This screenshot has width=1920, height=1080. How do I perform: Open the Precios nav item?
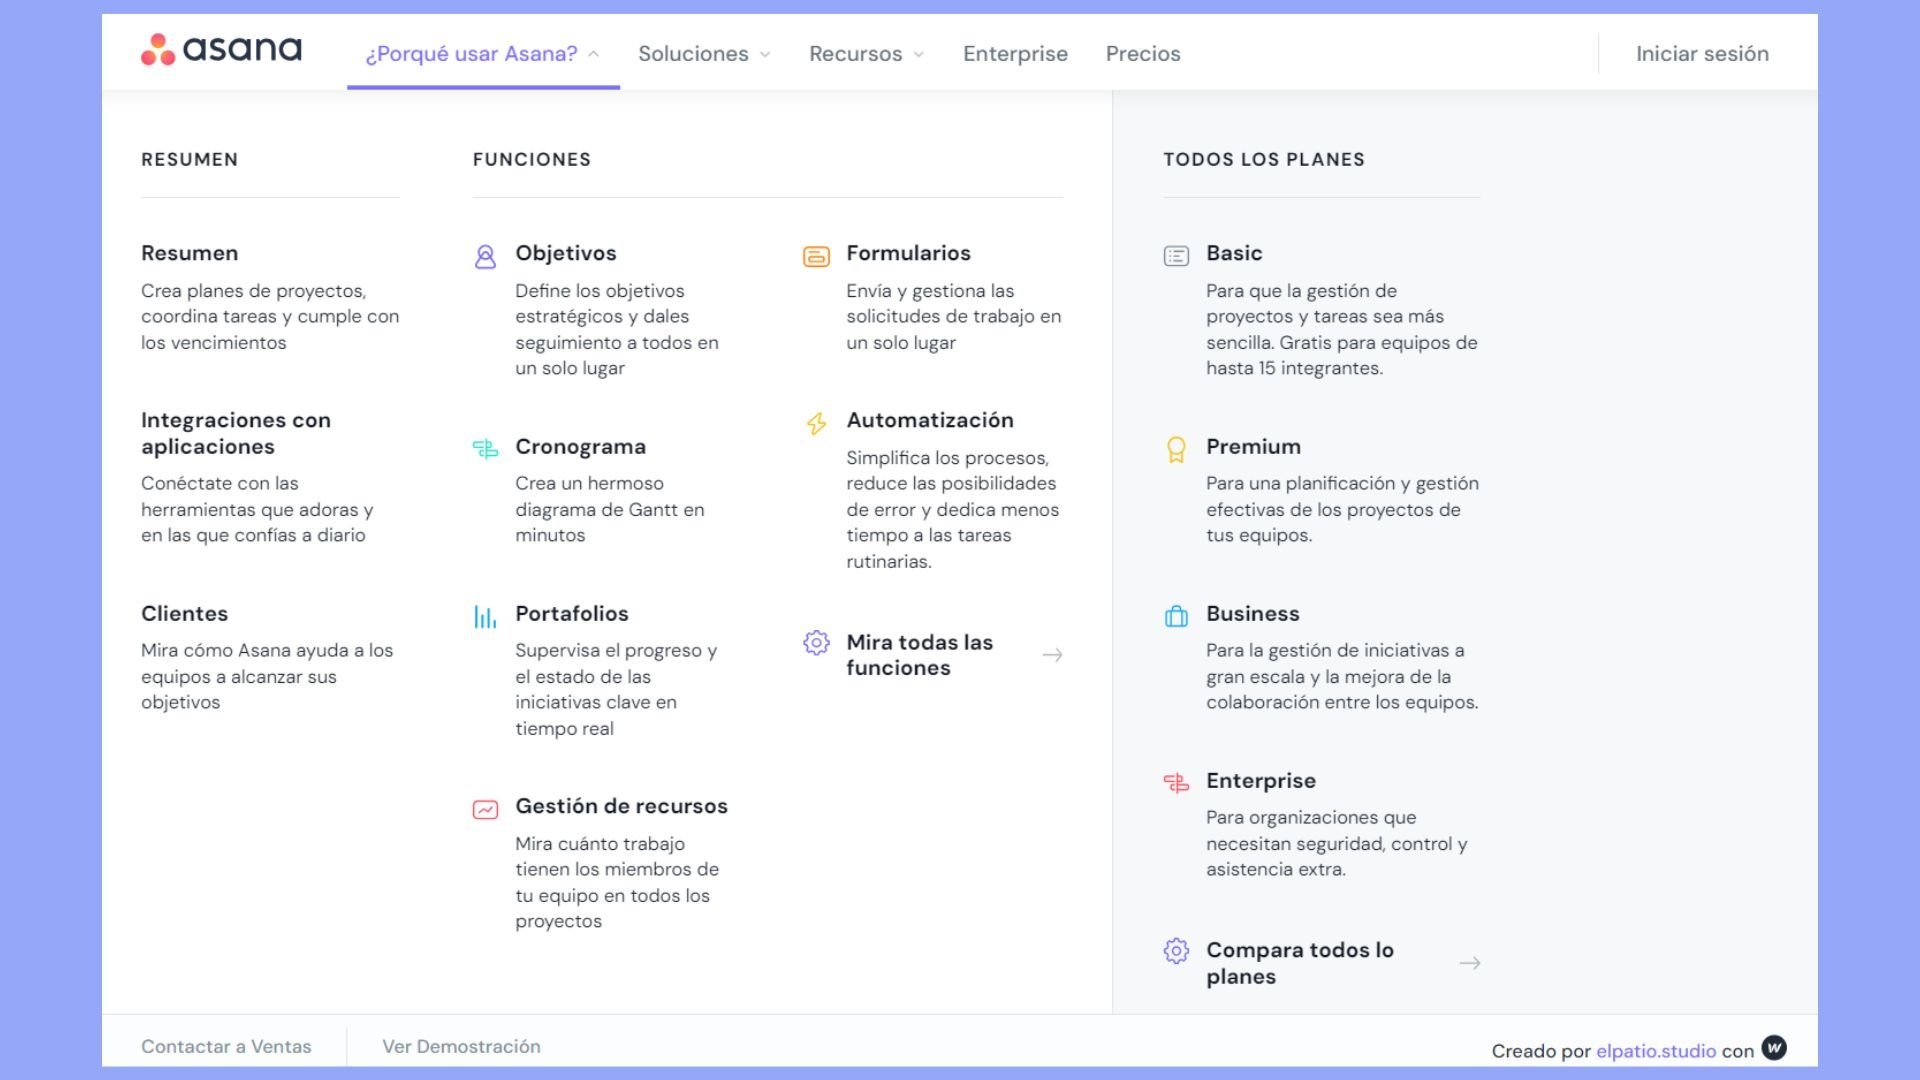[x=1143, y=53]
